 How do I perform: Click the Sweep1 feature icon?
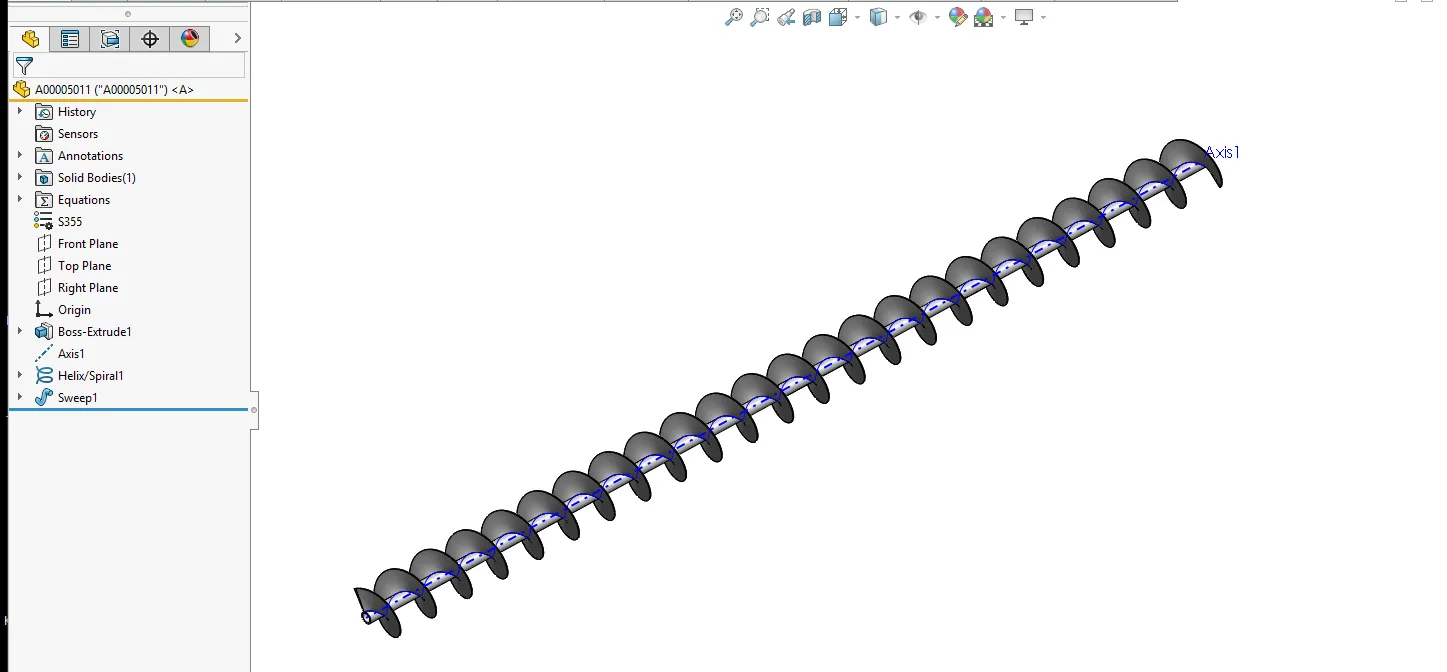tap(44, 398)
